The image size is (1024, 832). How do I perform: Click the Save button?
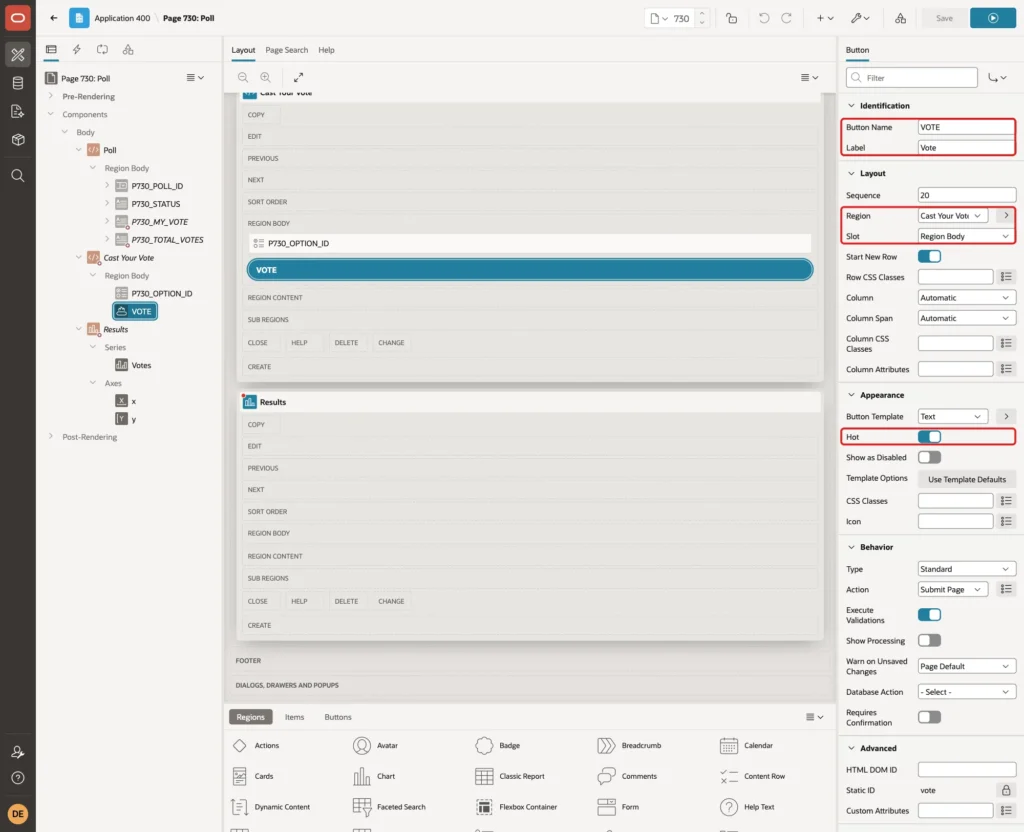tap(944, 18)
